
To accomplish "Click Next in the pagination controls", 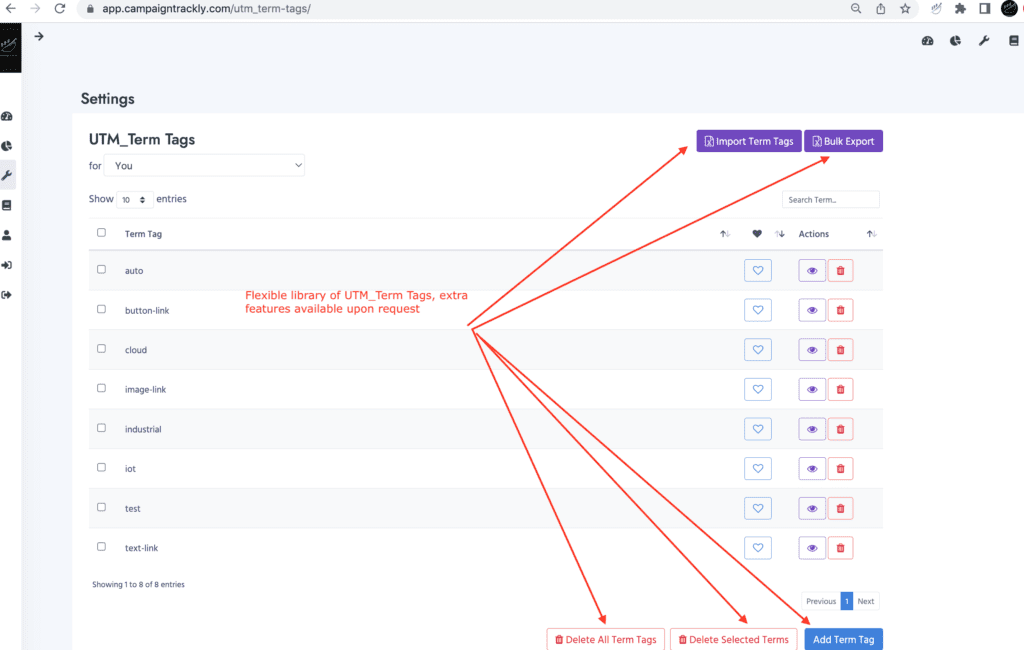I will pyautogui.click(x=866, y=601).
